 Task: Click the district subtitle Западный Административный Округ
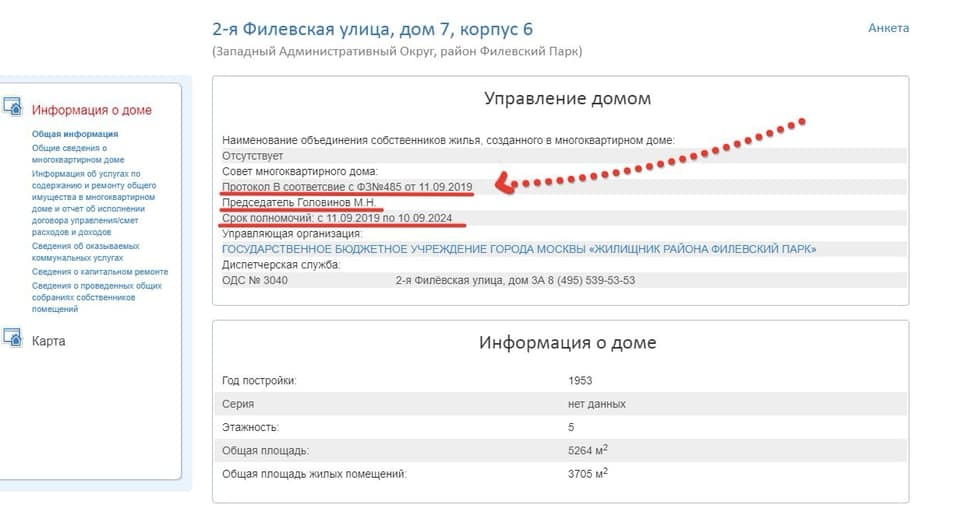point(397,51)
